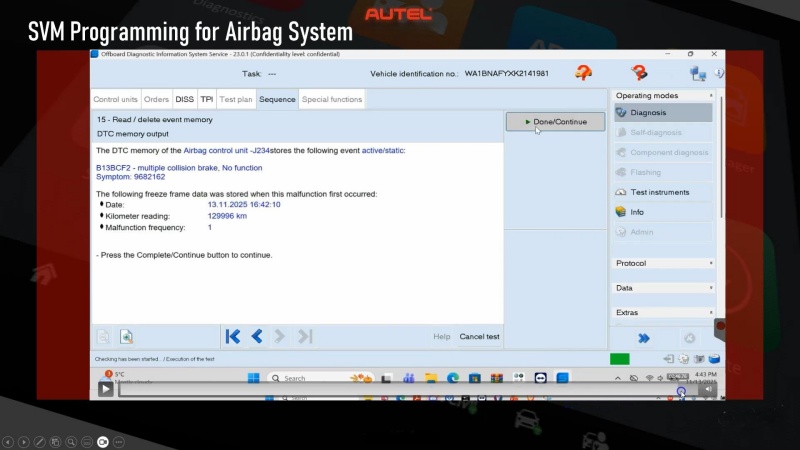Open the magnifier document view icon
The image size is (800, 450).
(x=127, y=337)
